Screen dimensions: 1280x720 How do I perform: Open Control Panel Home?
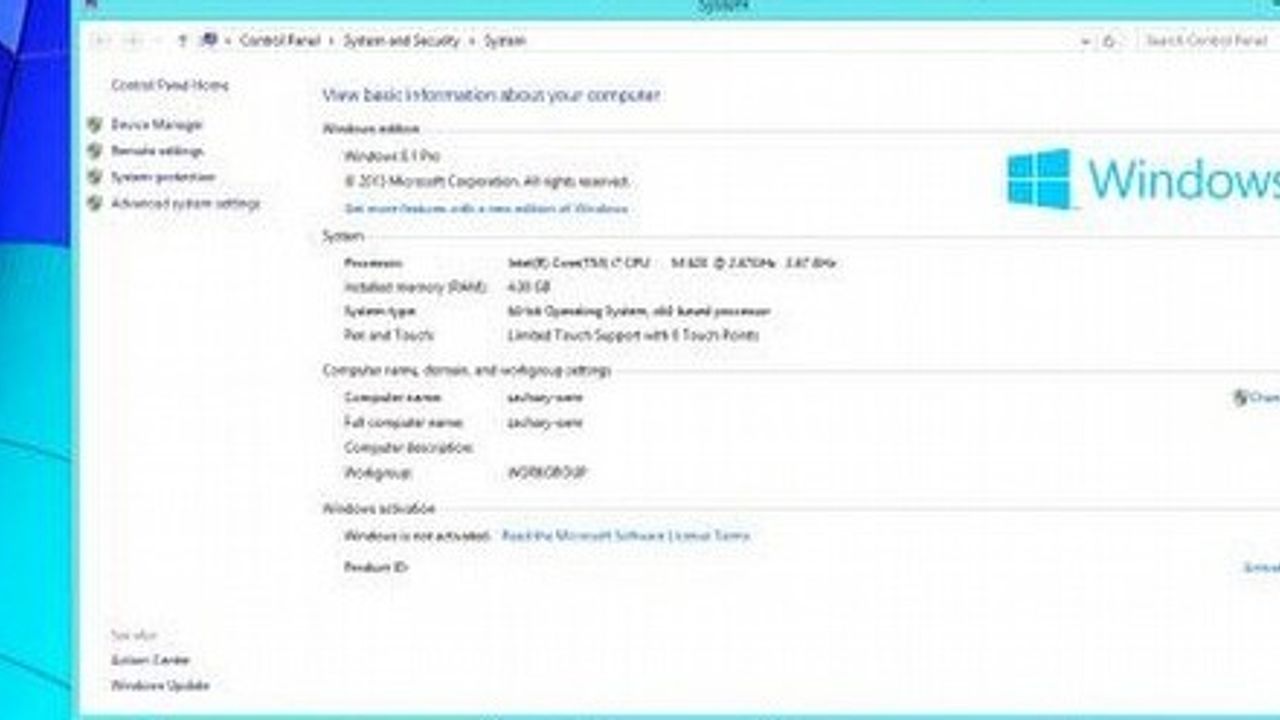tap(170, 86)
